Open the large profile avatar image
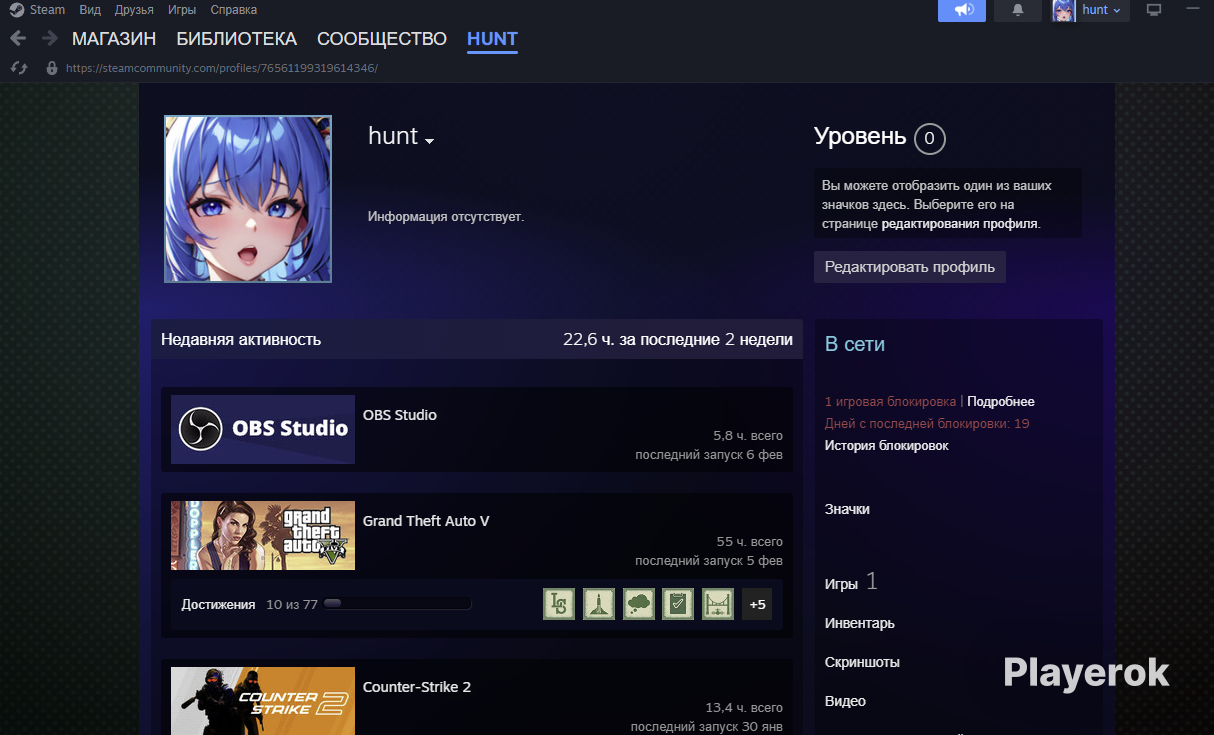1214x735 pixels. coord(248,199)
